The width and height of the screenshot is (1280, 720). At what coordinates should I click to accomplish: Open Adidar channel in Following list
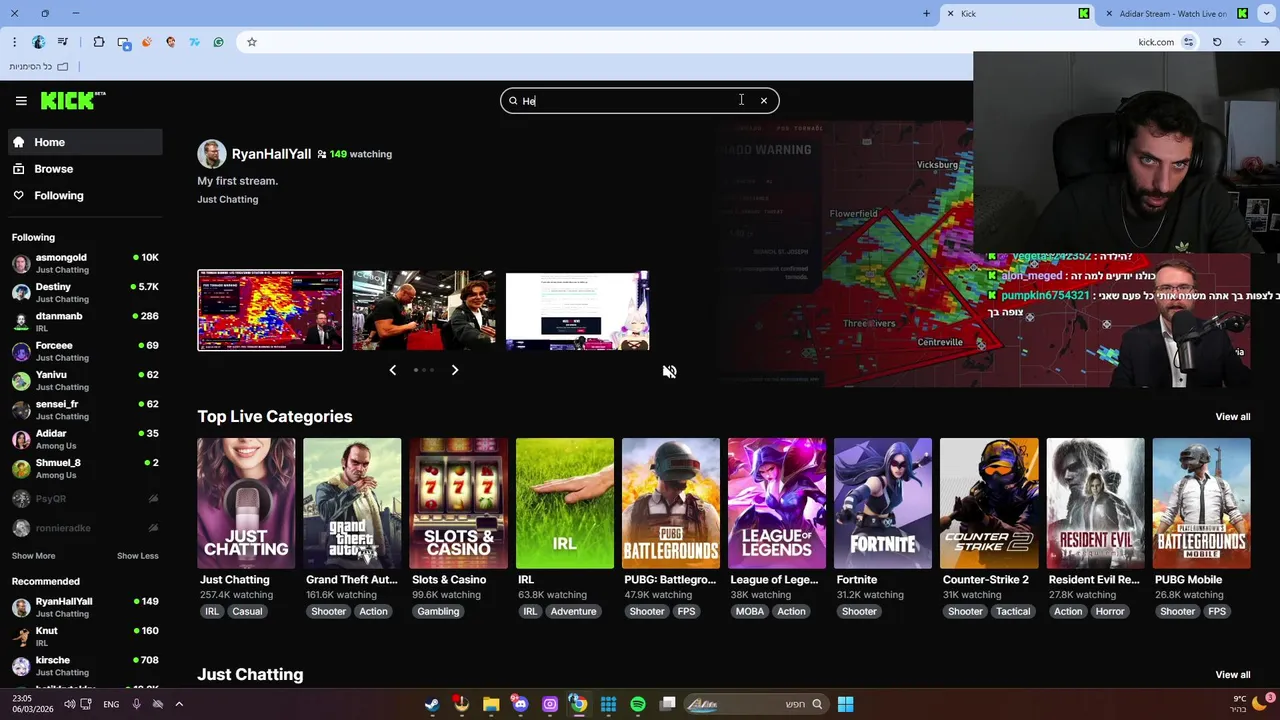pyautogui.click(x=86, y=439)
